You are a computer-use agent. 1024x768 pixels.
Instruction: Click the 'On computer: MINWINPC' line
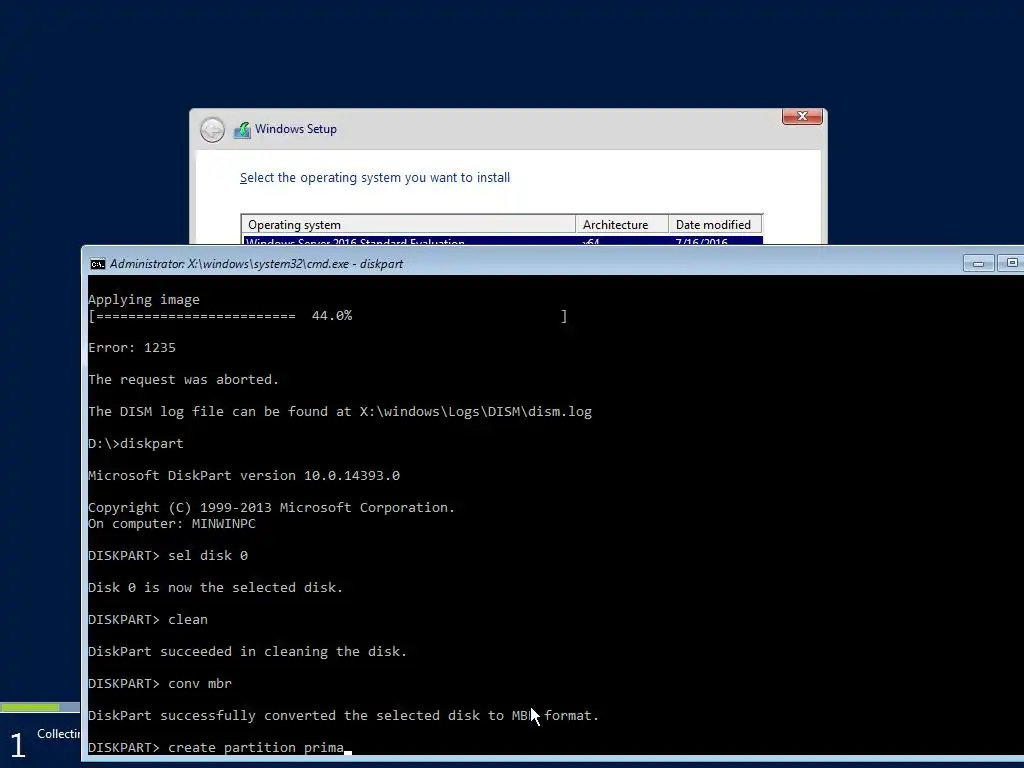[172, 524]
